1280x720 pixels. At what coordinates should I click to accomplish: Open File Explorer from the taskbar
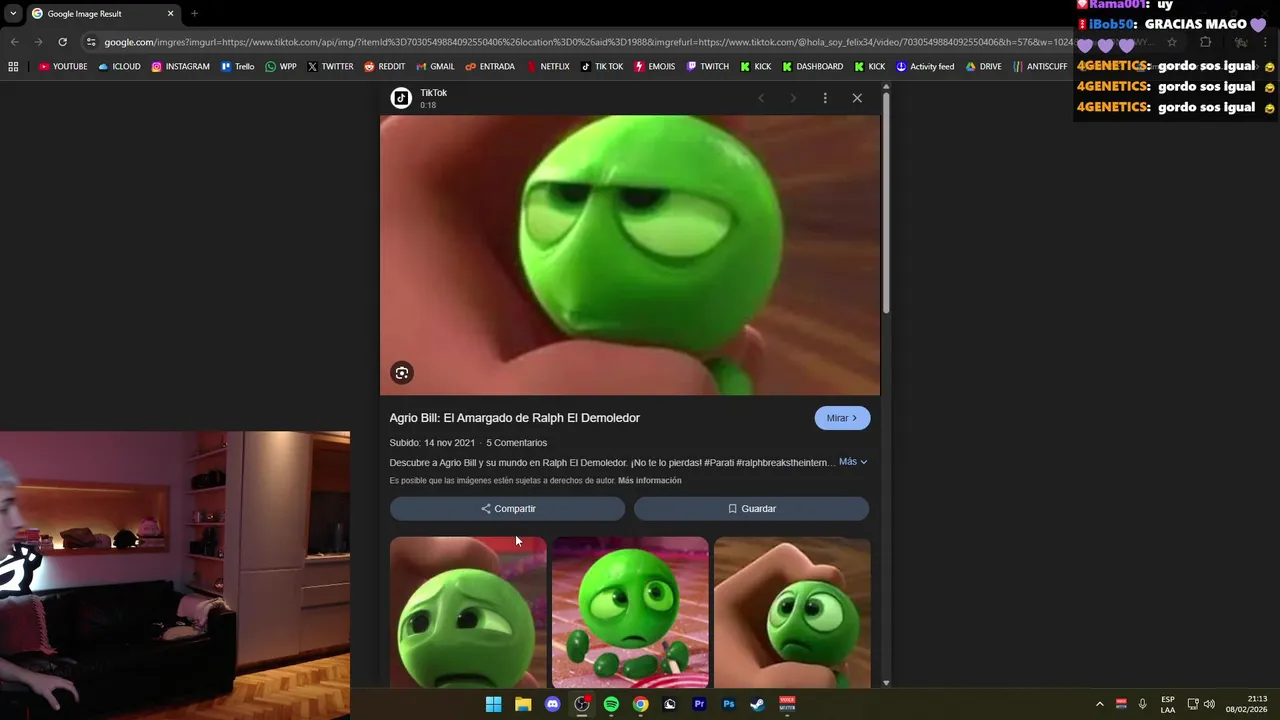point(523,704)
